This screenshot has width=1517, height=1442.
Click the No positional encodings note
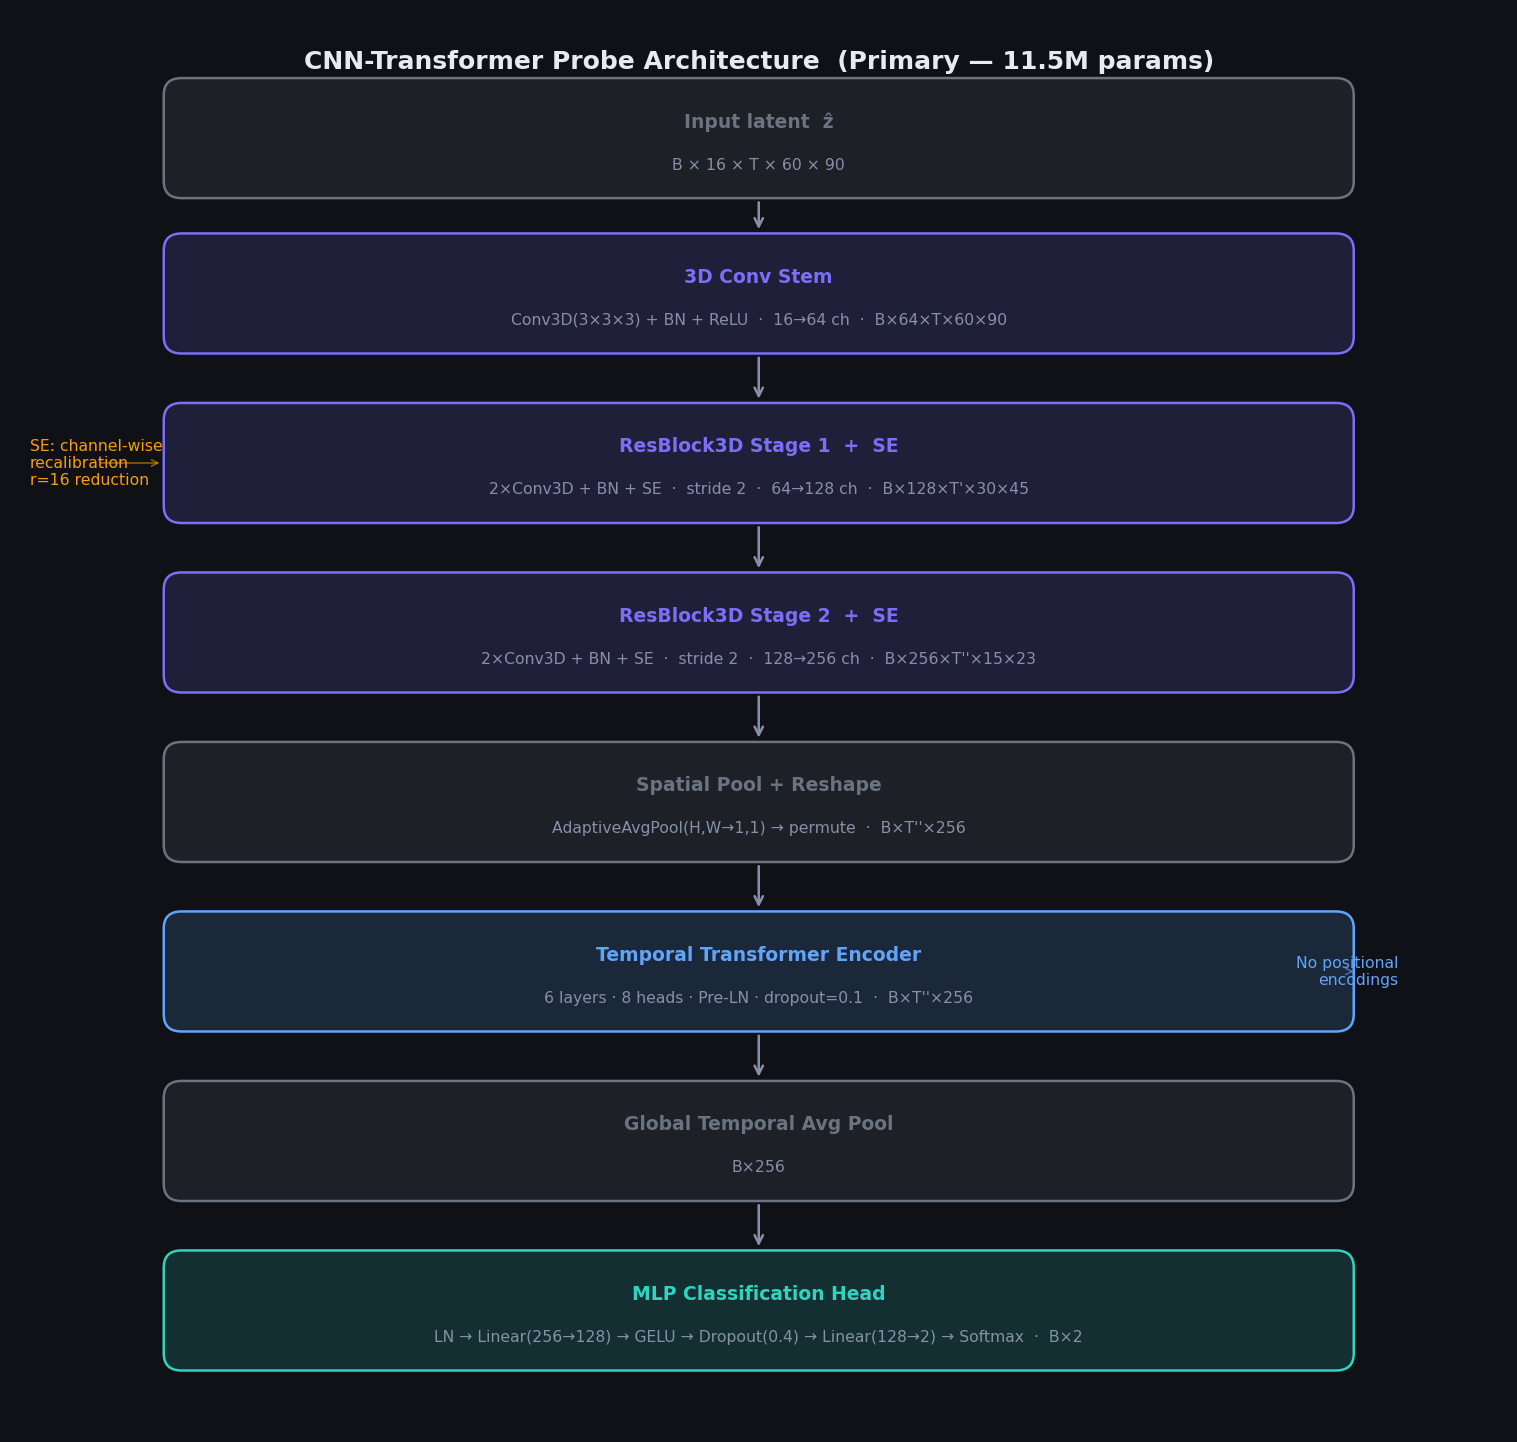[1347, 971]
